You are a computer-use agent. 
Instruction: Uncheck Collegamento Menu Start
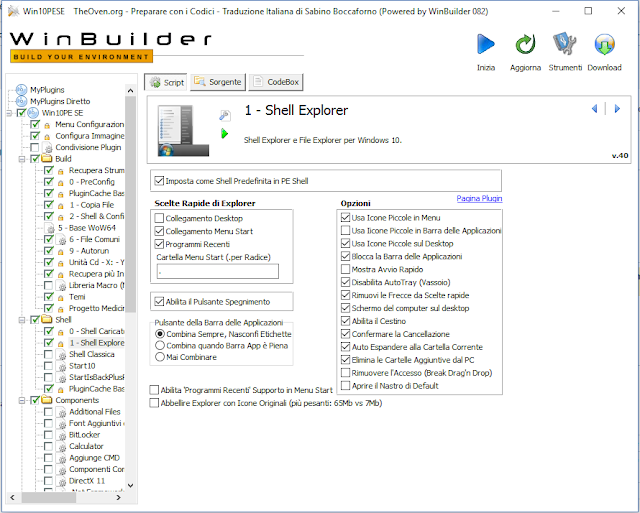[159, 231]
